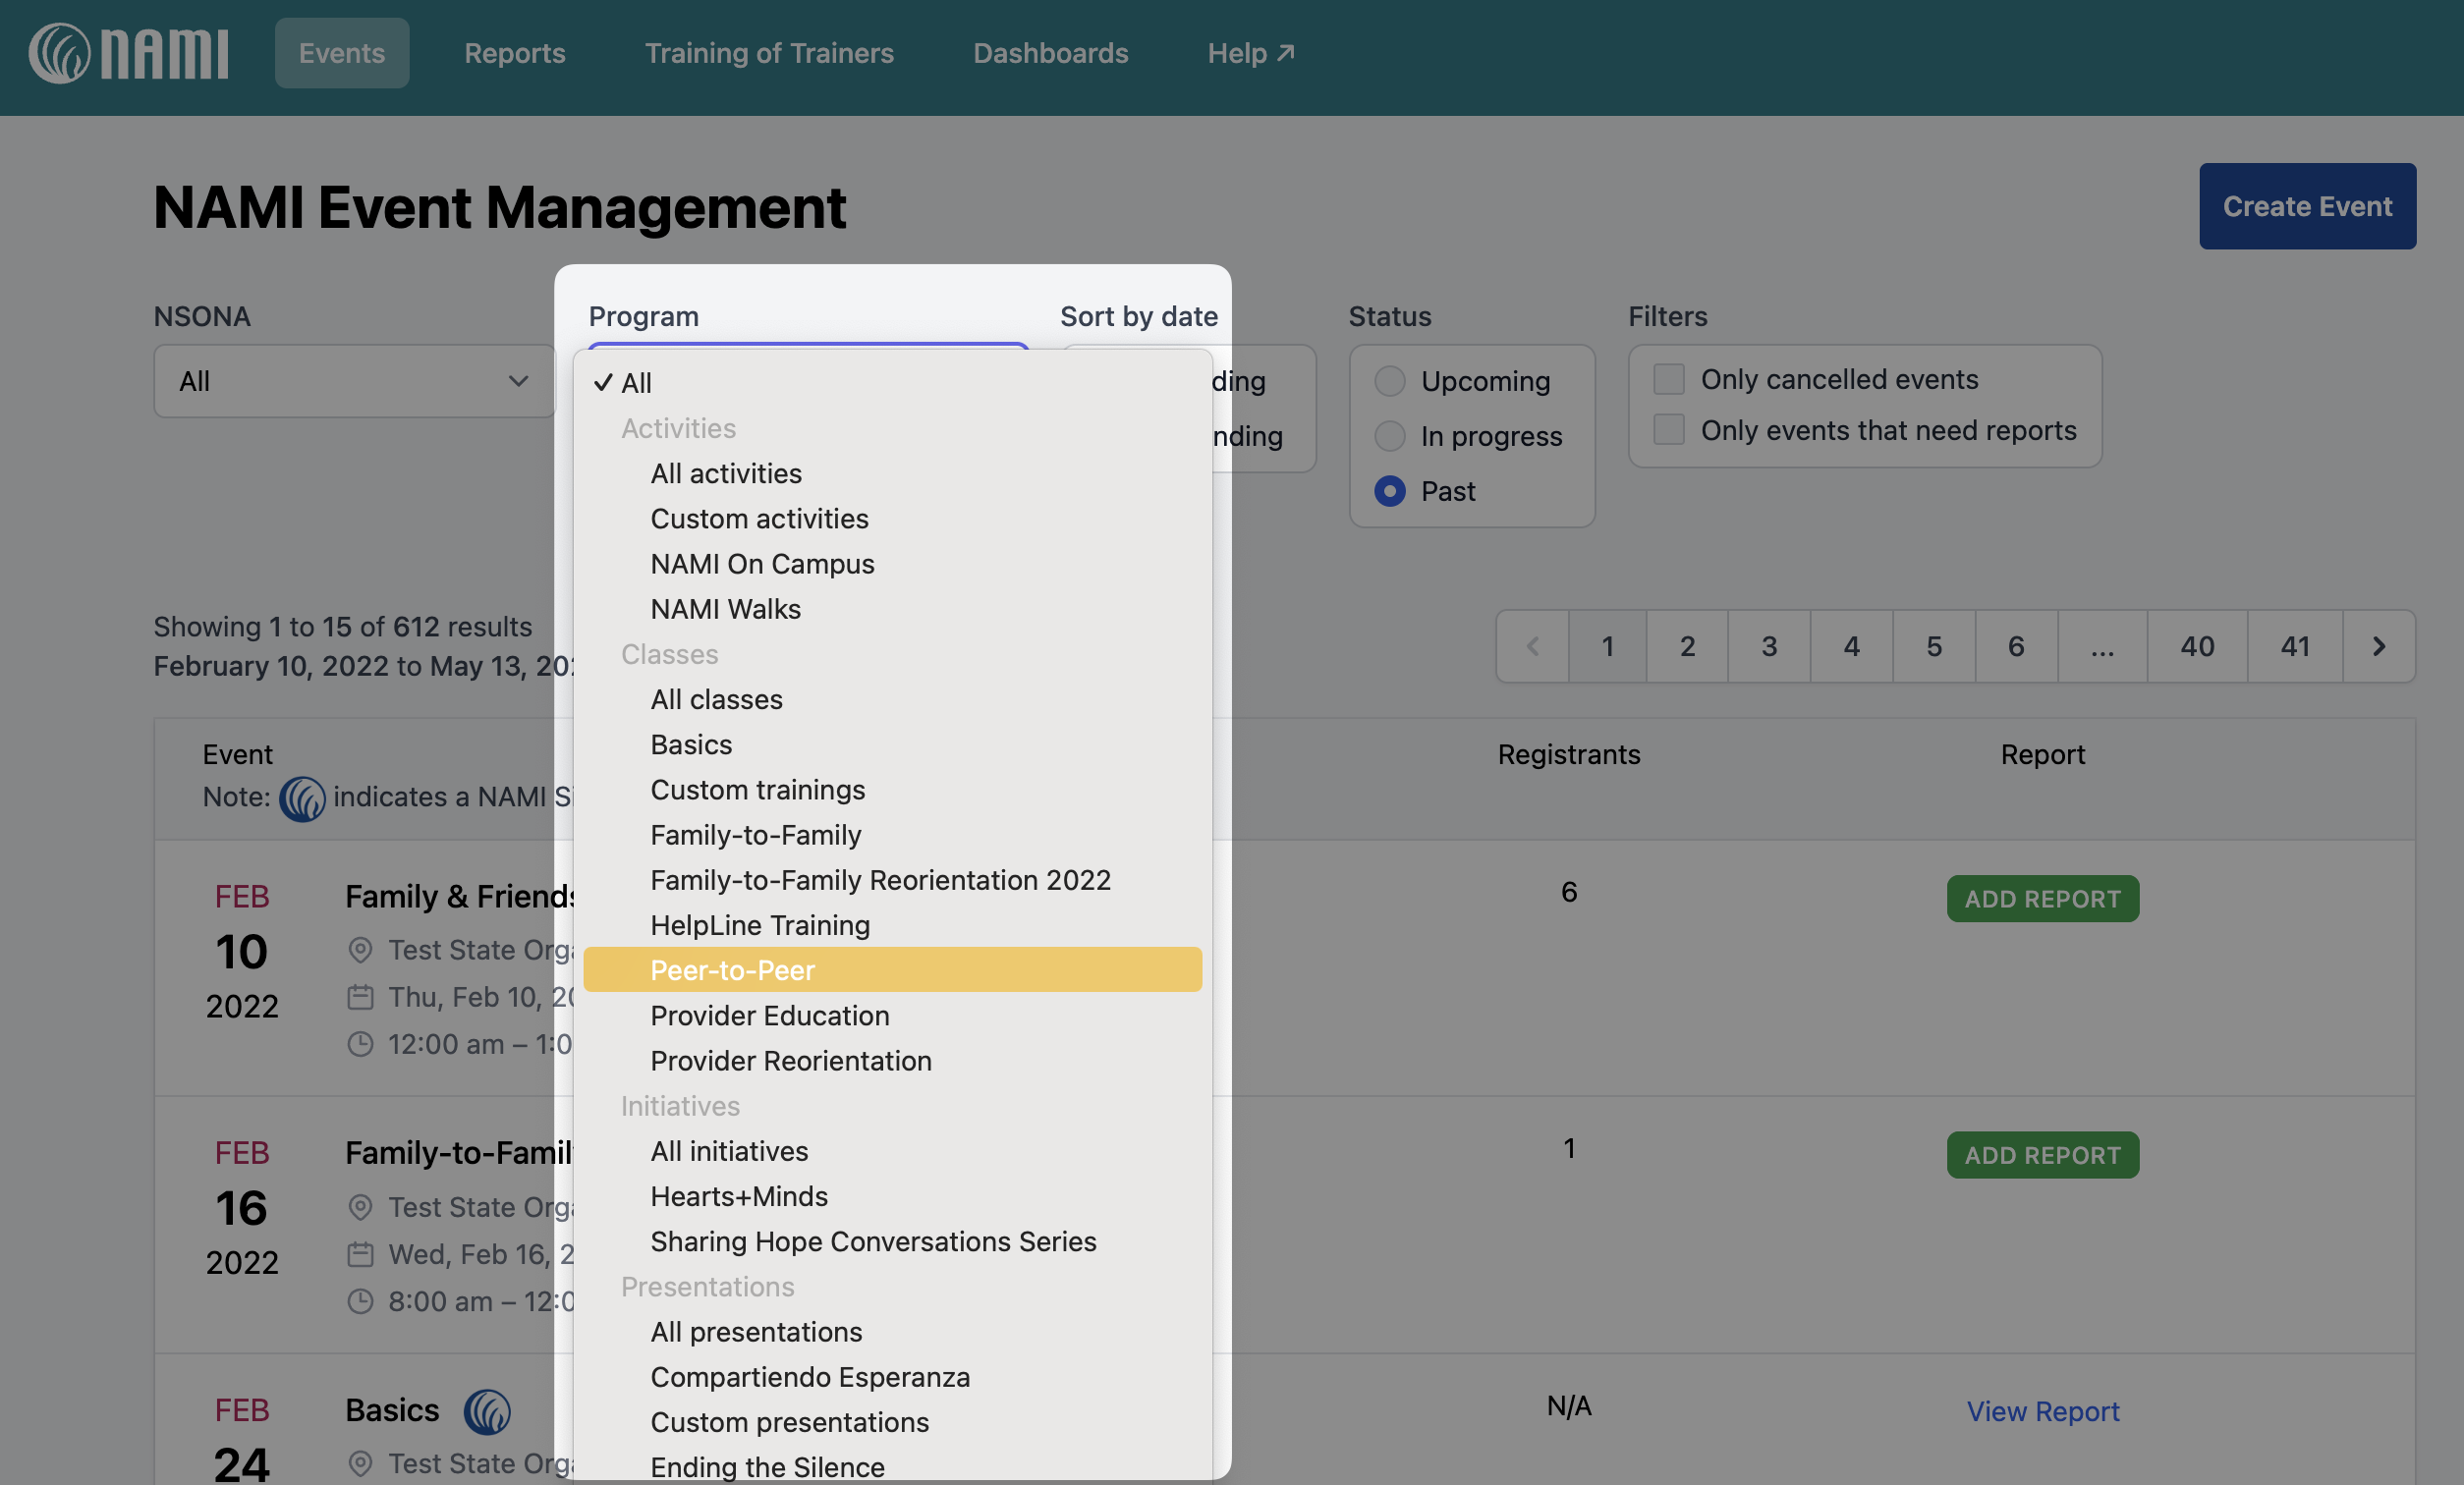
Task: Open View Report for Basics event
Action: pos(2042,1411)
